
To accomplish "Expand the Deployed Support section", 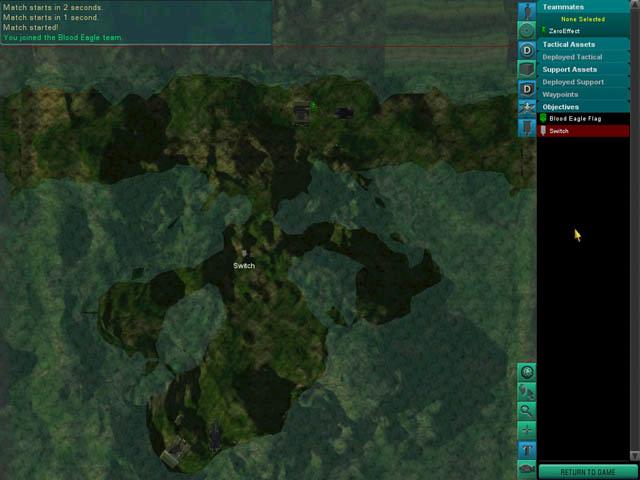I will pyautogui.click(x=584, y=82).
